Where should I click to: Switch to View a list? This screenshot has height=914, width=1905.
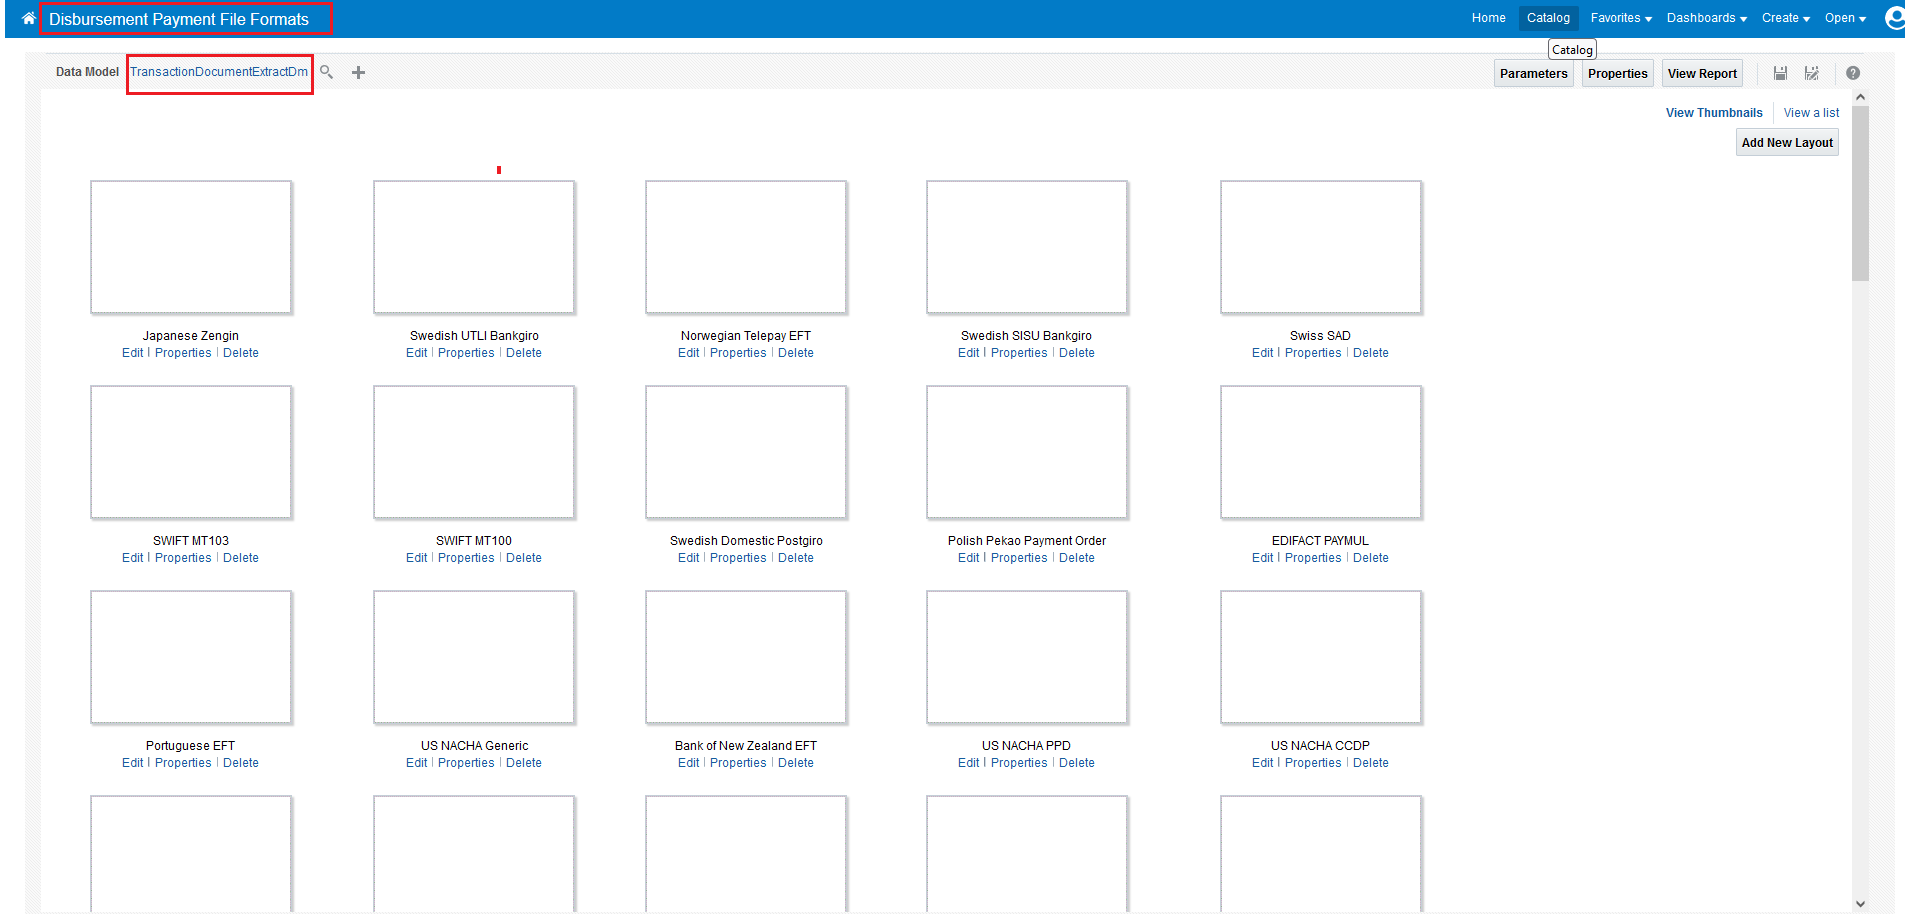(1811, 113)
